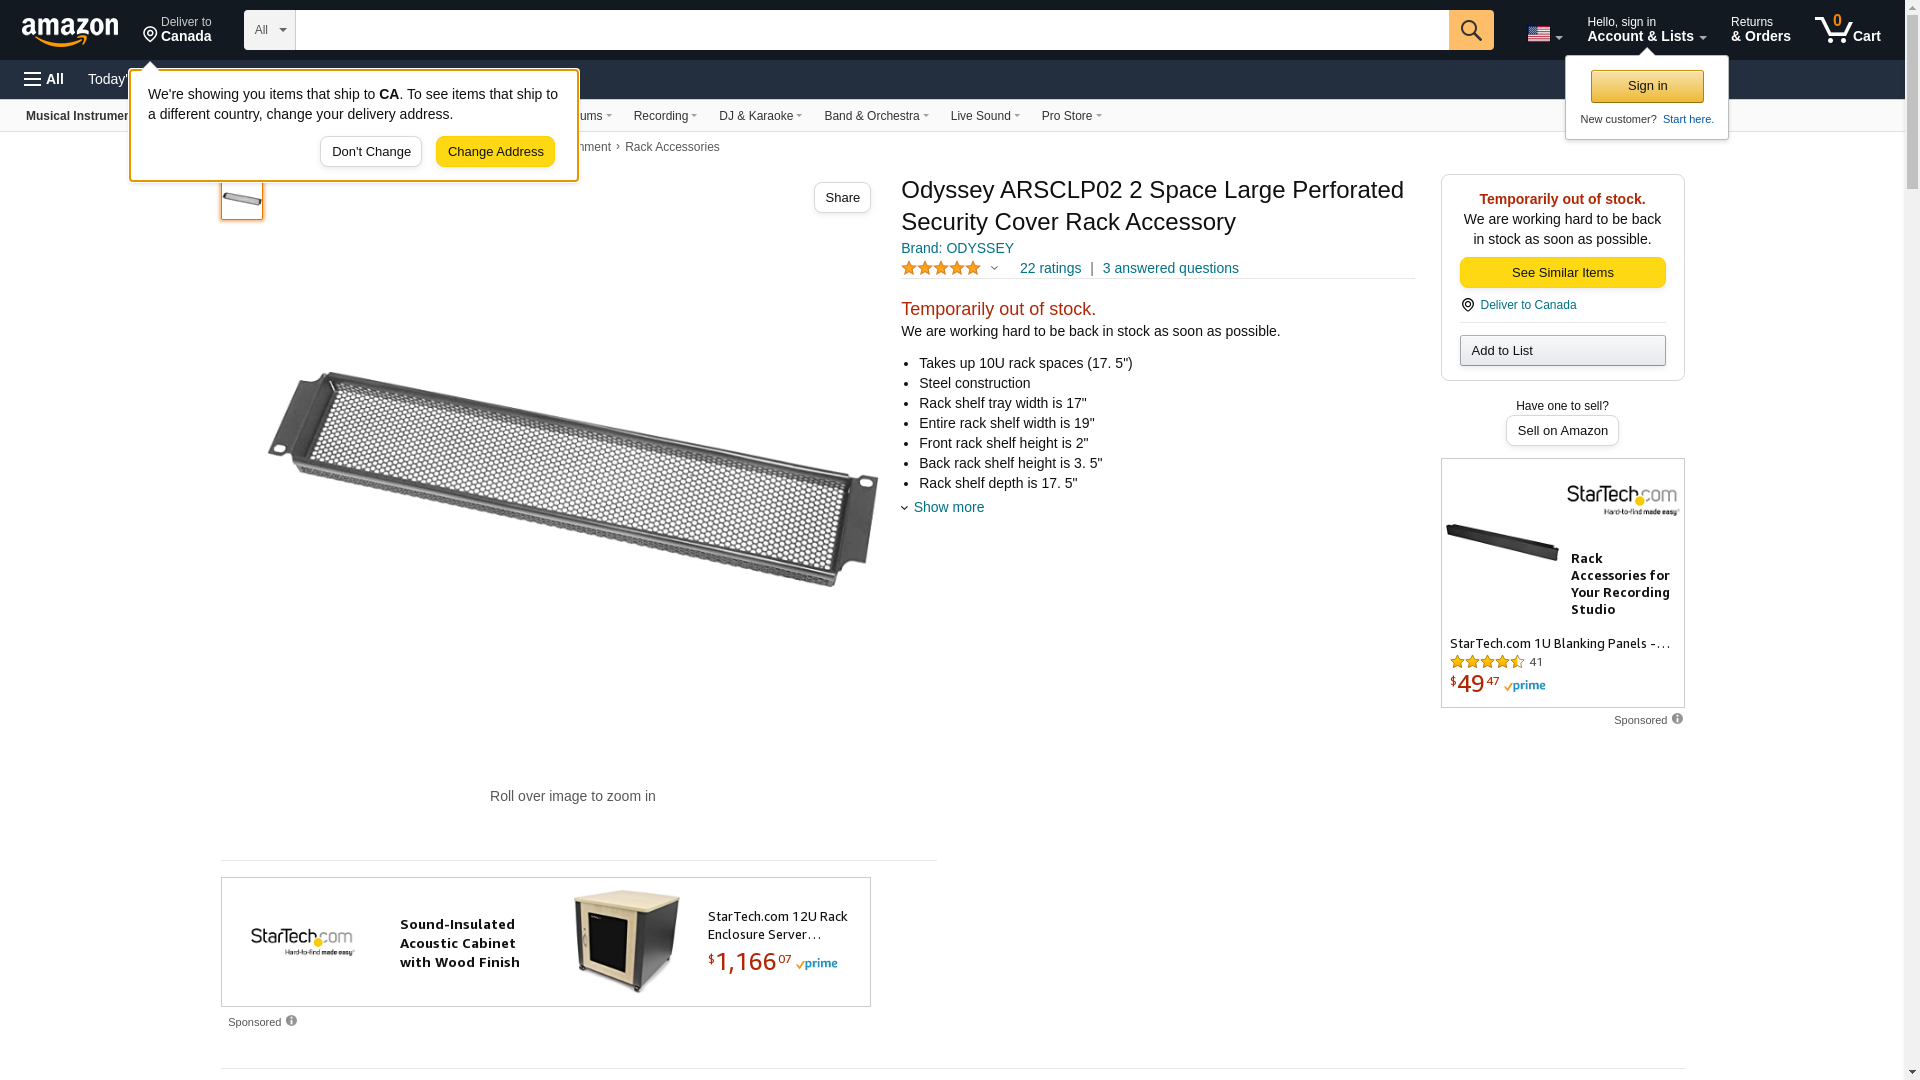Open the shopping cart icon
1920x1080 pixels.
point(1847,30)
